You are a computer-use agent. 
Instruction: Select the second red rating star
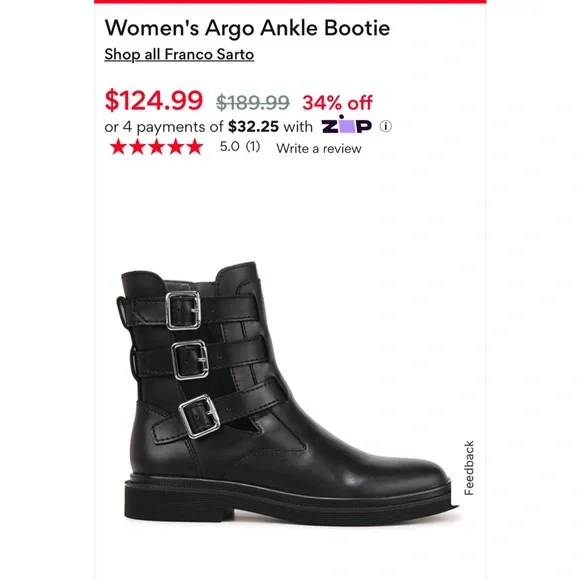tap(137, 147)
